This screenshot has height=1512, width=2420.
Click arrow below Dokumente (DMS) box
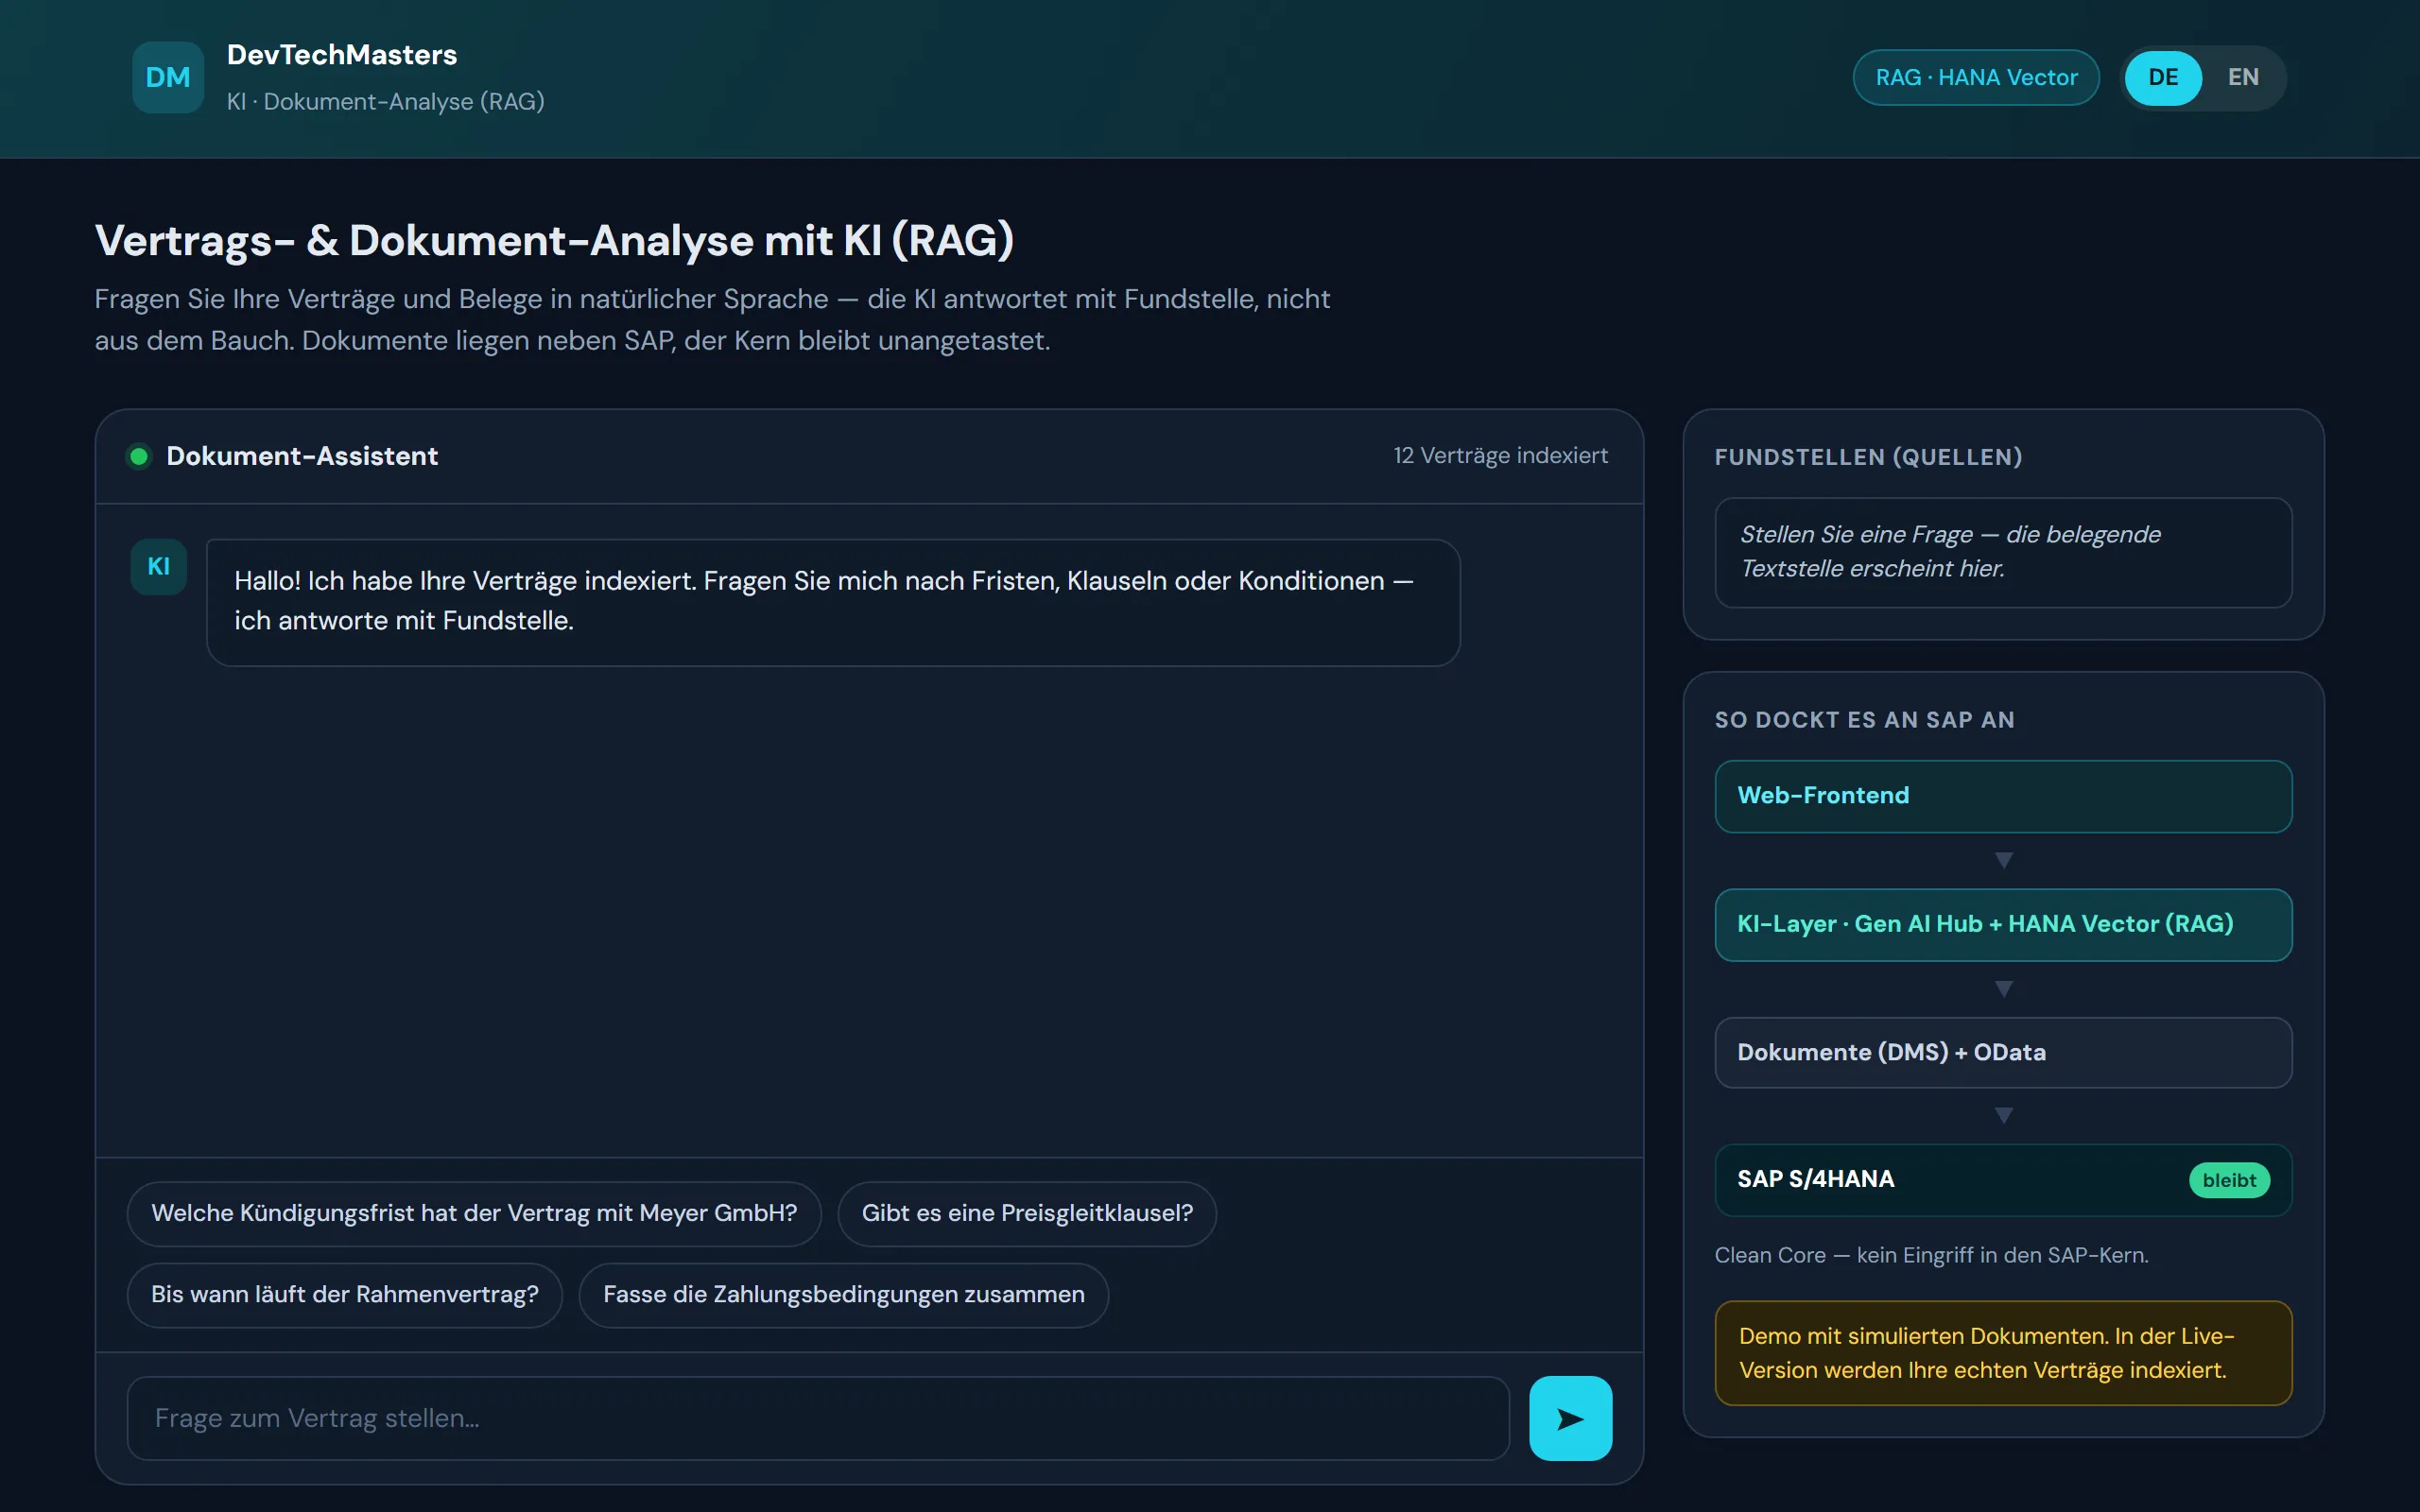[2003, 1115]
